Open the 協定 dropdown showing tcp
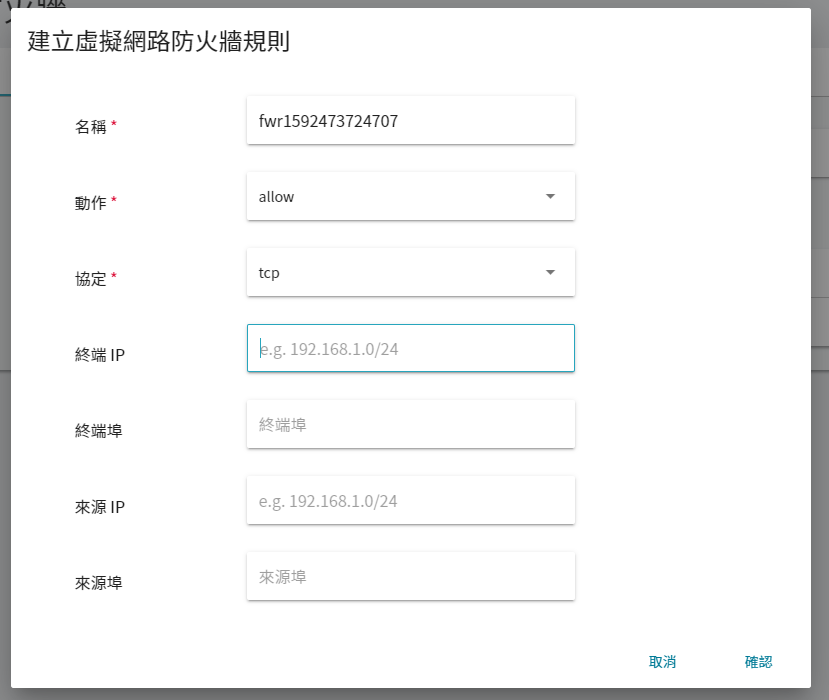The width and height of the screenshot is (829, 700). coord(410,272)
